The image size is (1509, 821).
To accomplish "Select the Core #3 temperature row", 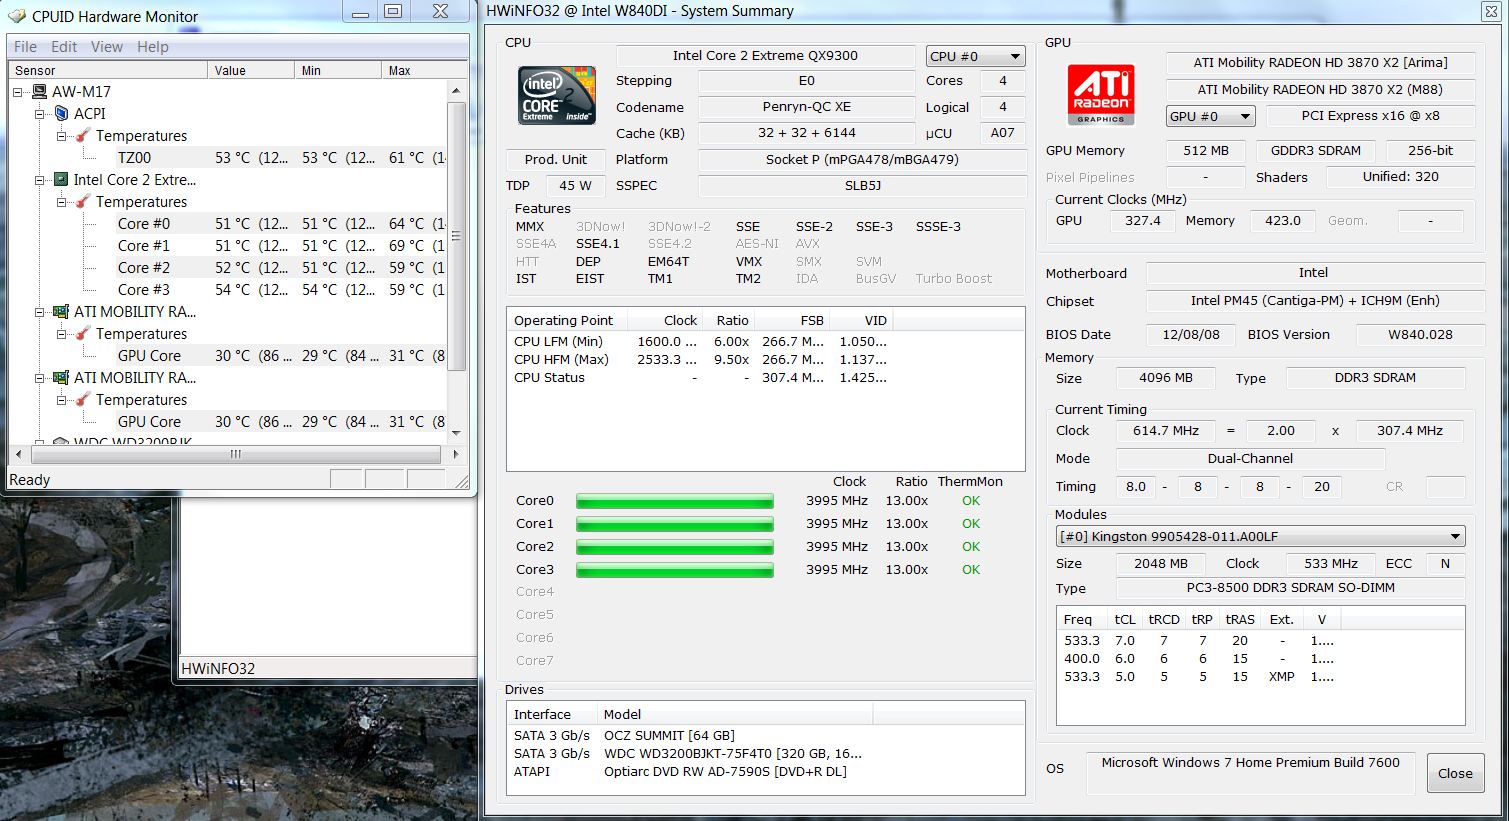I will pos(279,290).
